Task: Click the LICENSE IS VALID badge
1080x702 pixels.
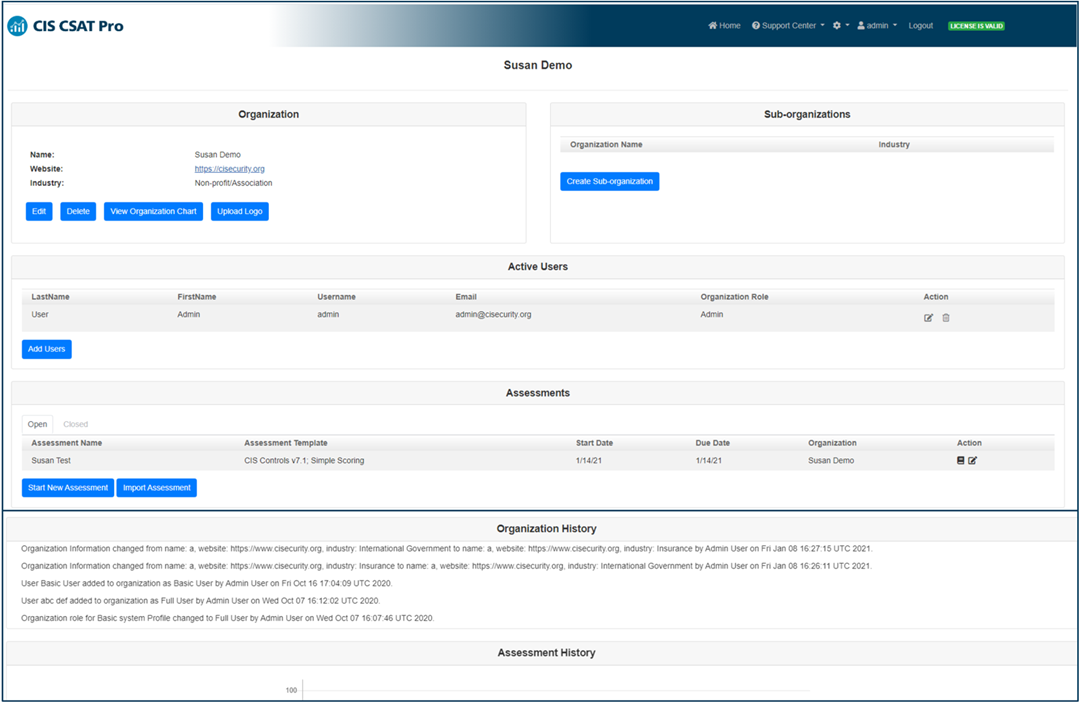Action: [x=976, y=25]
